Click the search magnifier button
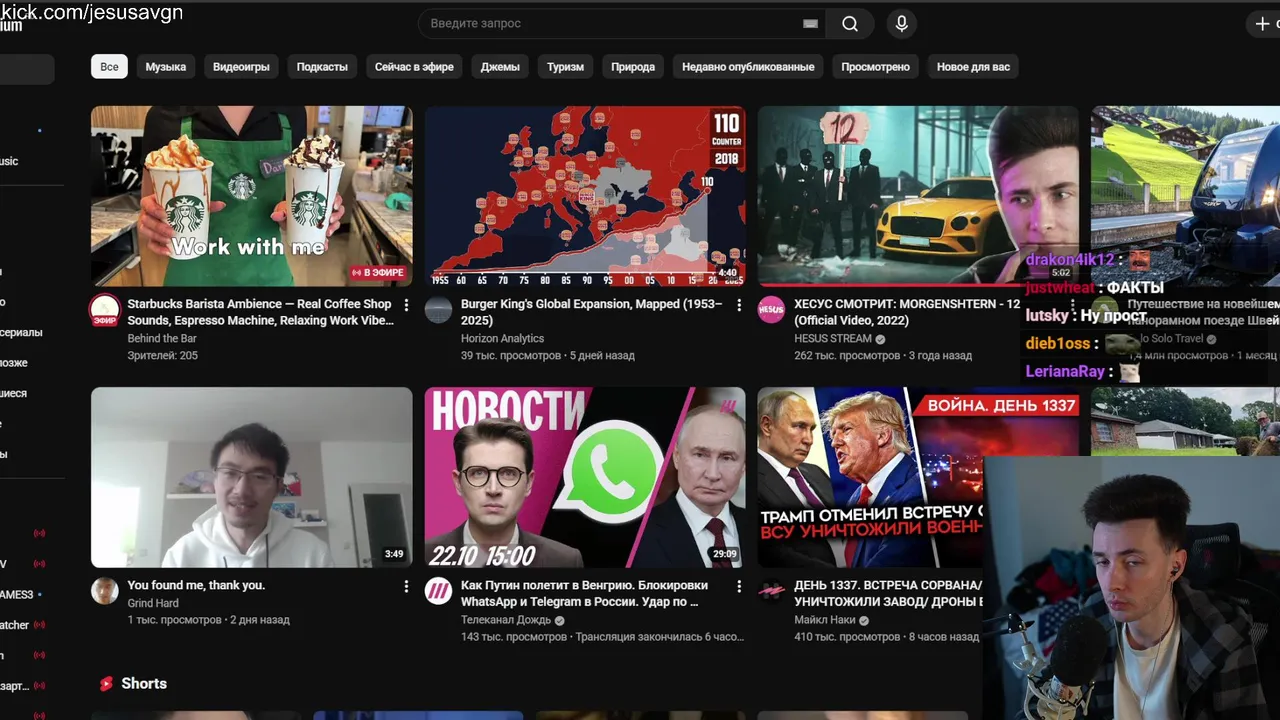1280x720 pixels. [x=850, y=24]
